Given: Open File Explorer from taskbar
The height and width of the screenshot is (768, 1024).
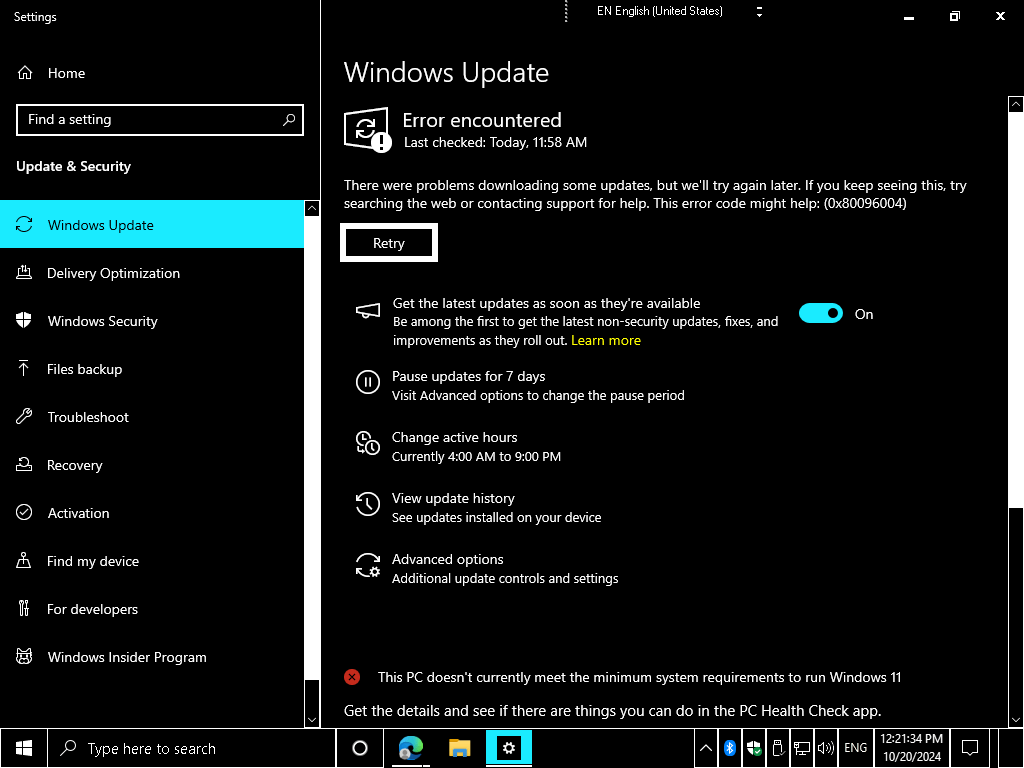Looking at the screenshot, I should pos(460,748).
